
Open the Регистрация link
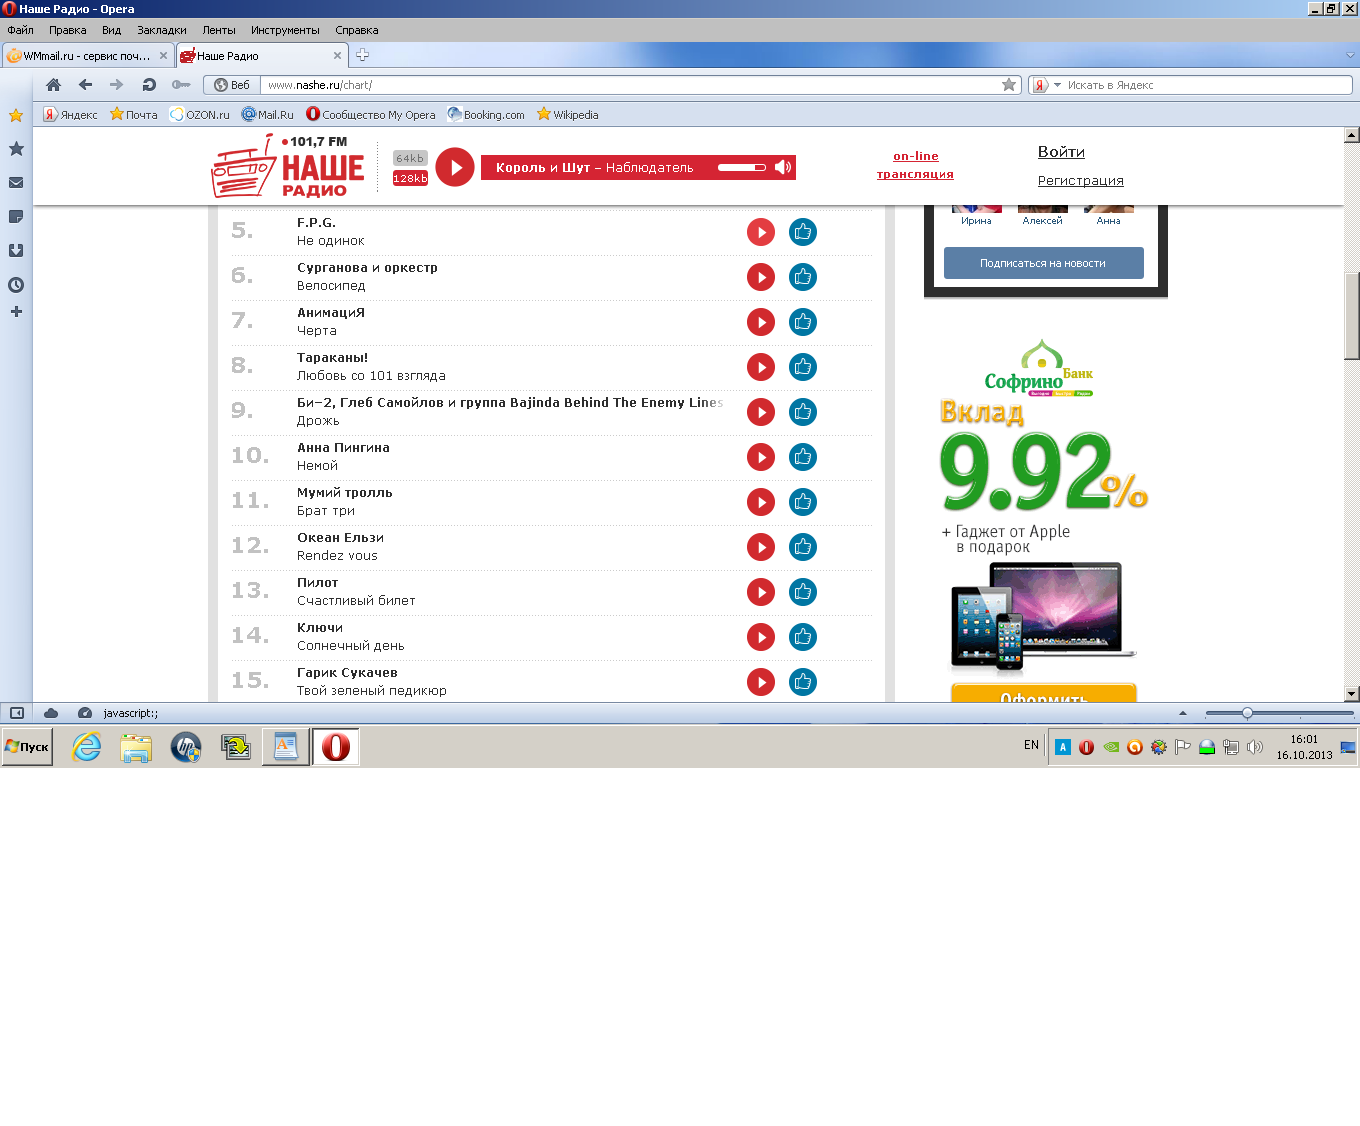(x=1080, y=181)
